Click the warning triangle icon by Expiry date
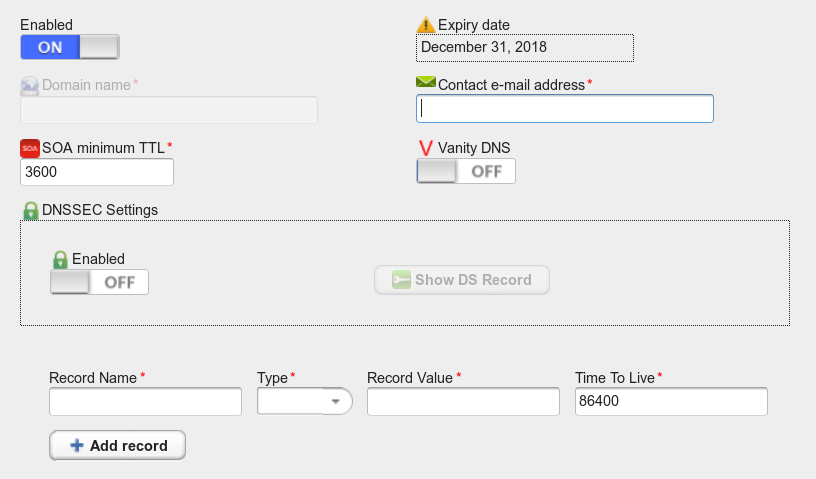816x479 pixels. coord(426,24)
